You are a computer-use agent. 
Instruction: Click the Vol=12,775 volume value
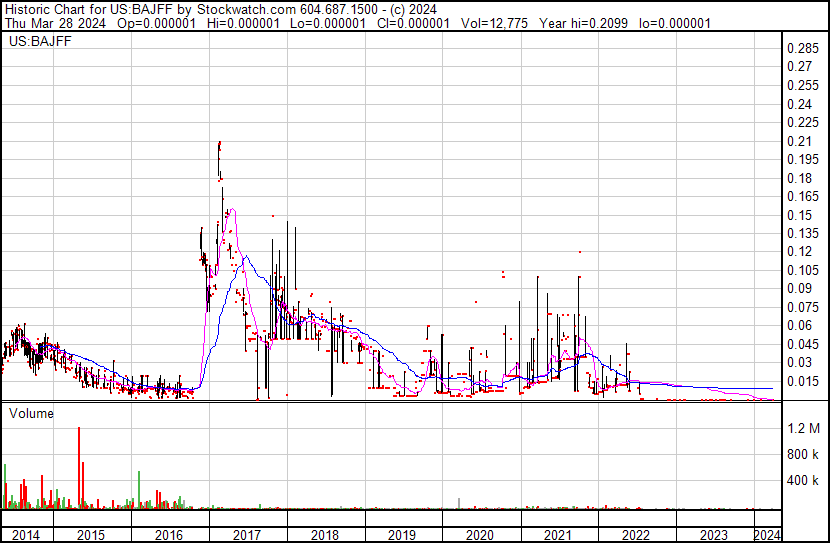pos(494,23)
